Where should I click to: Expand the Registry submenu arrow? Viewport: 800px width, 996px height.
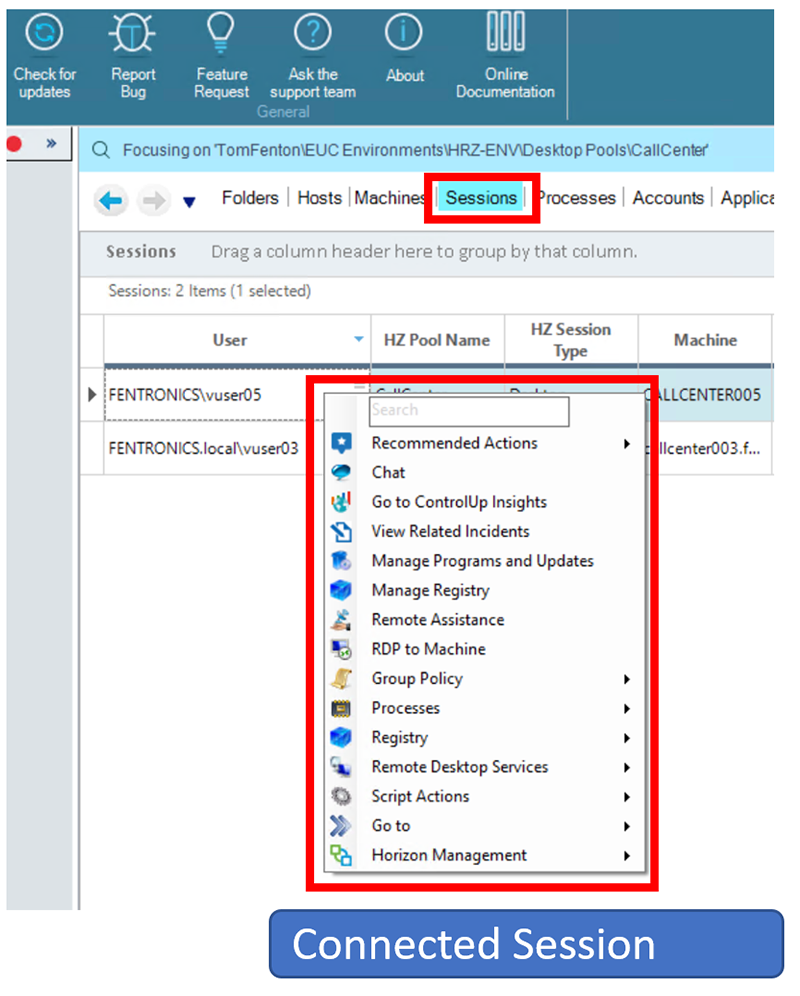(627, 737)
